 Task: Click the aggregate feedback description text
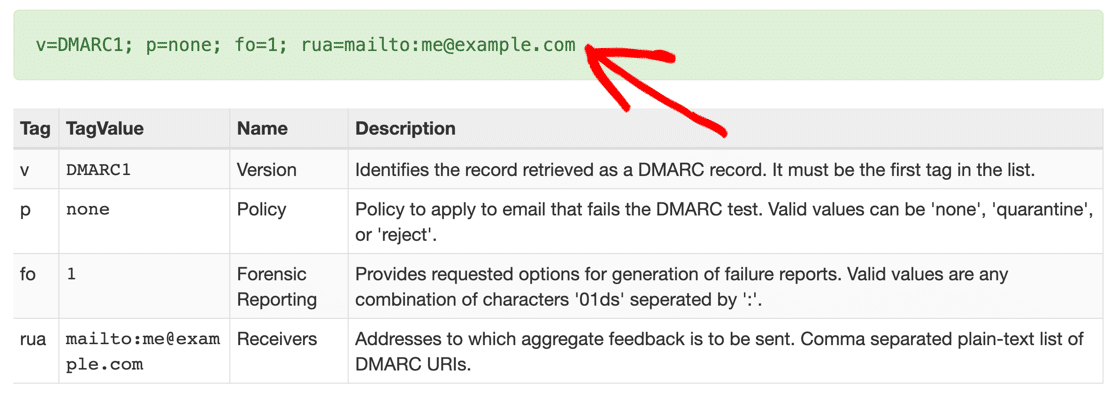pyautogui.click(x=717, y=352)
